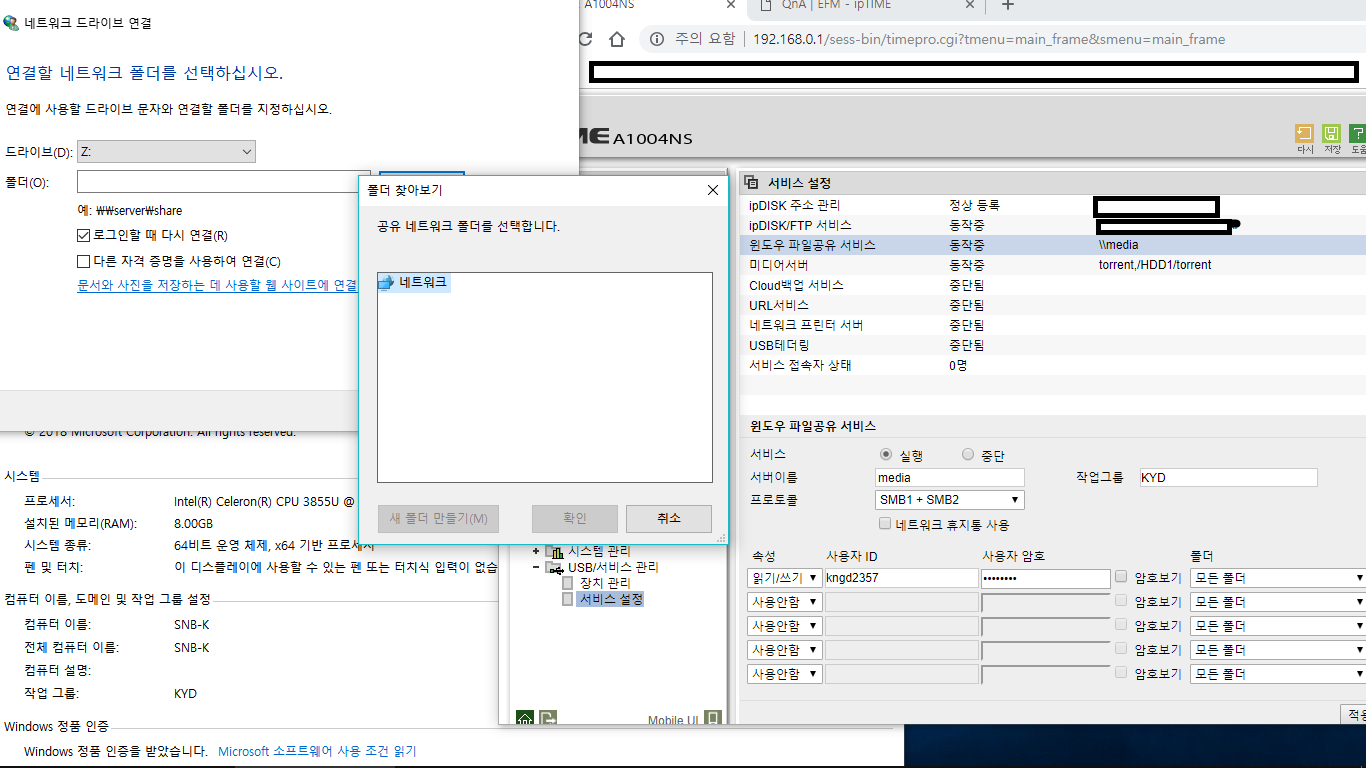Open the 프로토콜 SMB1 + SMB2 dropdown
The height and width of the screenshot is (768, 1366).
tap(950, 499)
